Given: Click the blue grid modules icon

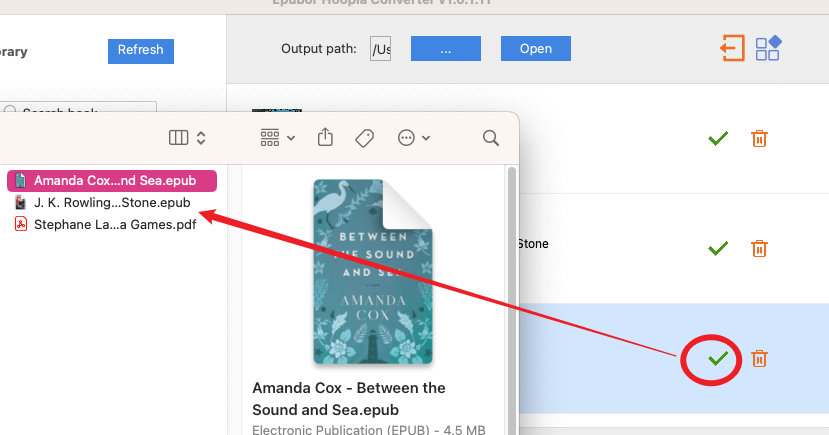Looking at the screenshot, I should [768, 48].
